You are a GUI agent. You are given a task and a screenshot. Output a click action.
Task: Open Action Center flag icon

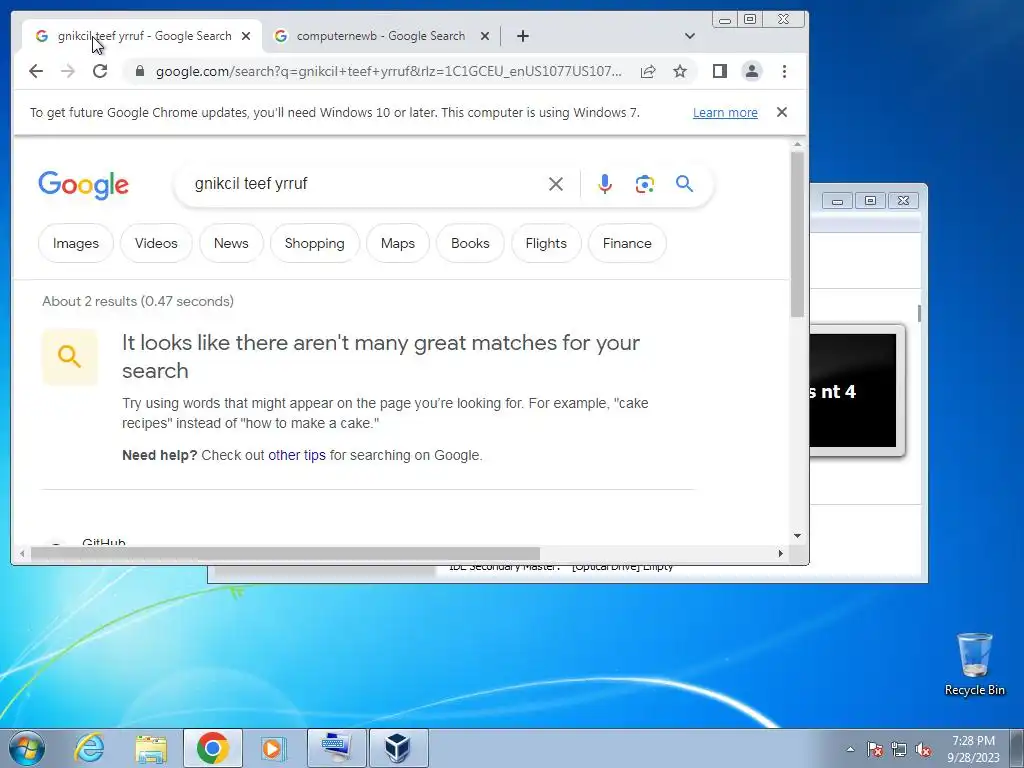pyautogui.click(x=874, y=749)
